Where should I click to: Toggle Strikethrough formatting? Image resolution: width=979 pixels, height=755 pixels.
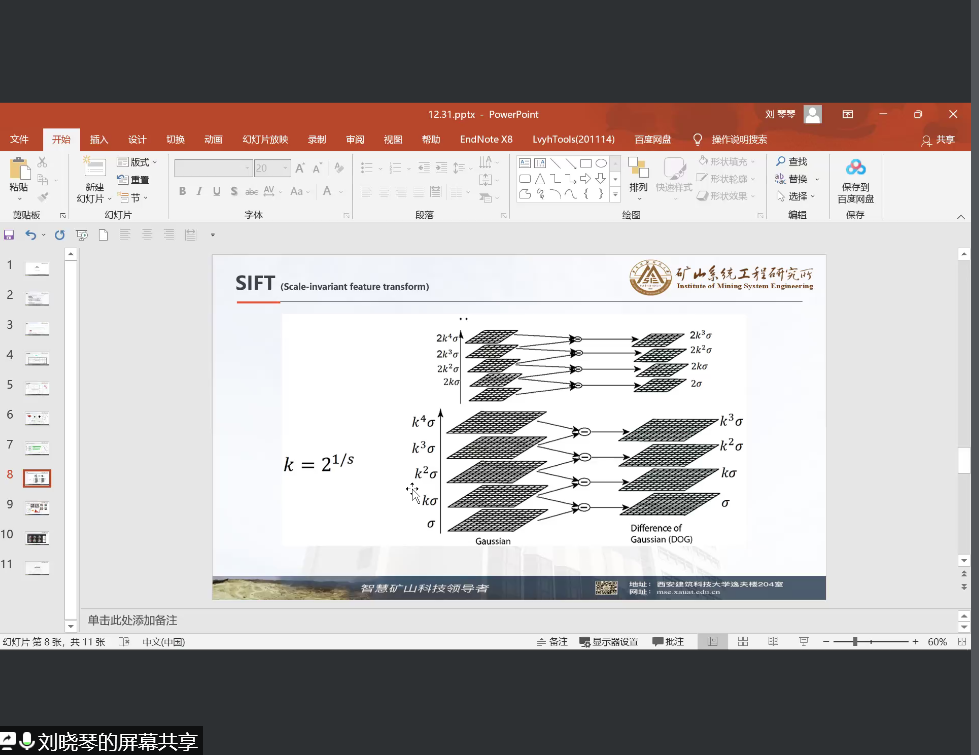click(x=252, y=191)
